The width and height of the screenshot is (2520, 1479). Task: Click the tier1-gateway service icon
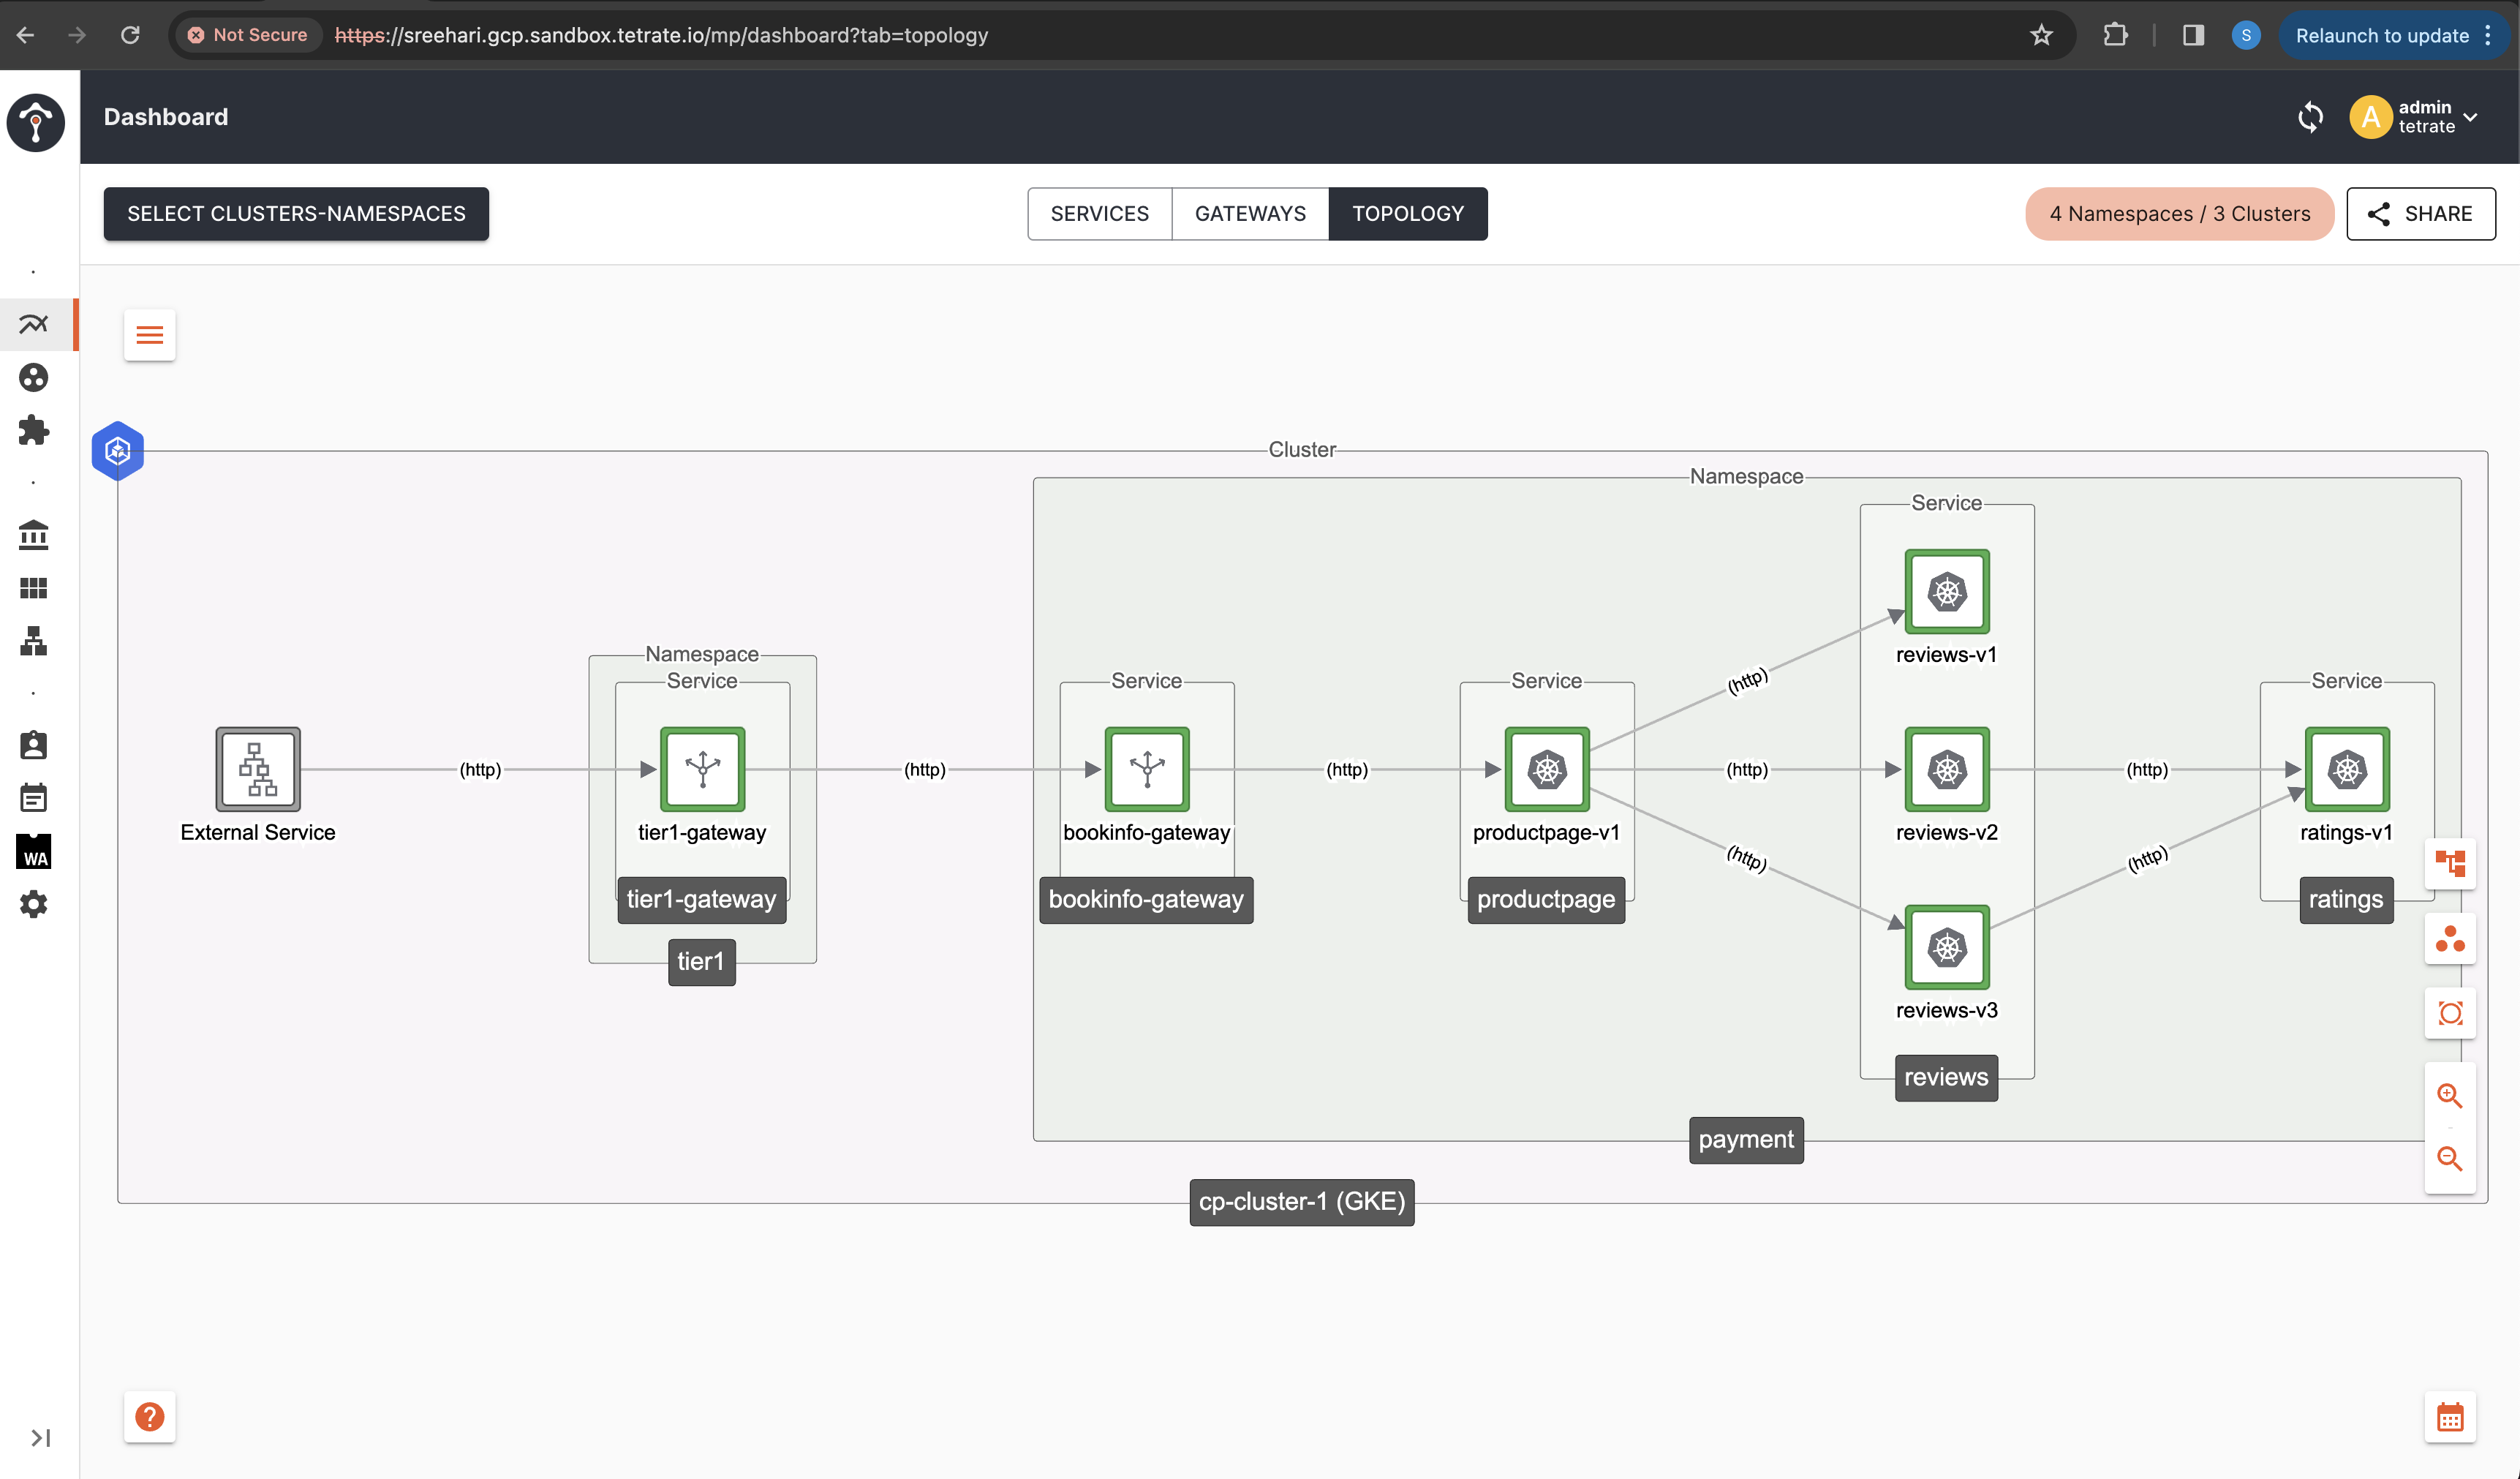tap(702, 768)
